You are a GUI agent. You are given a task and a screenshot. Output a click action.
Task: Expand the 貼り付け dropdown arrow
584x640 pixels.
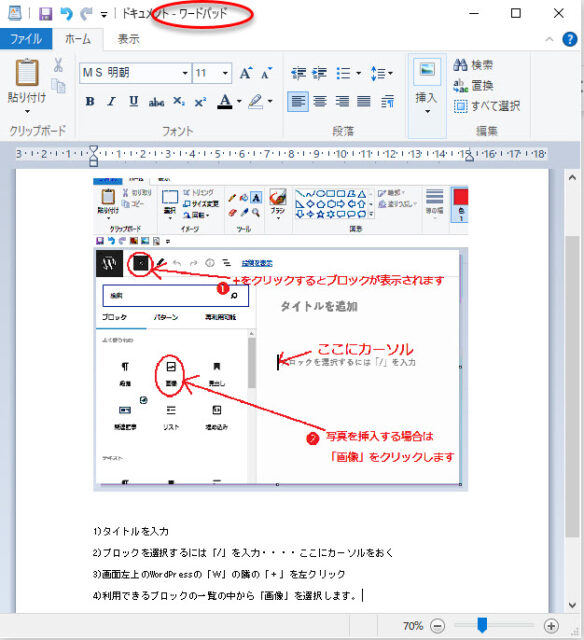point(27,111)
